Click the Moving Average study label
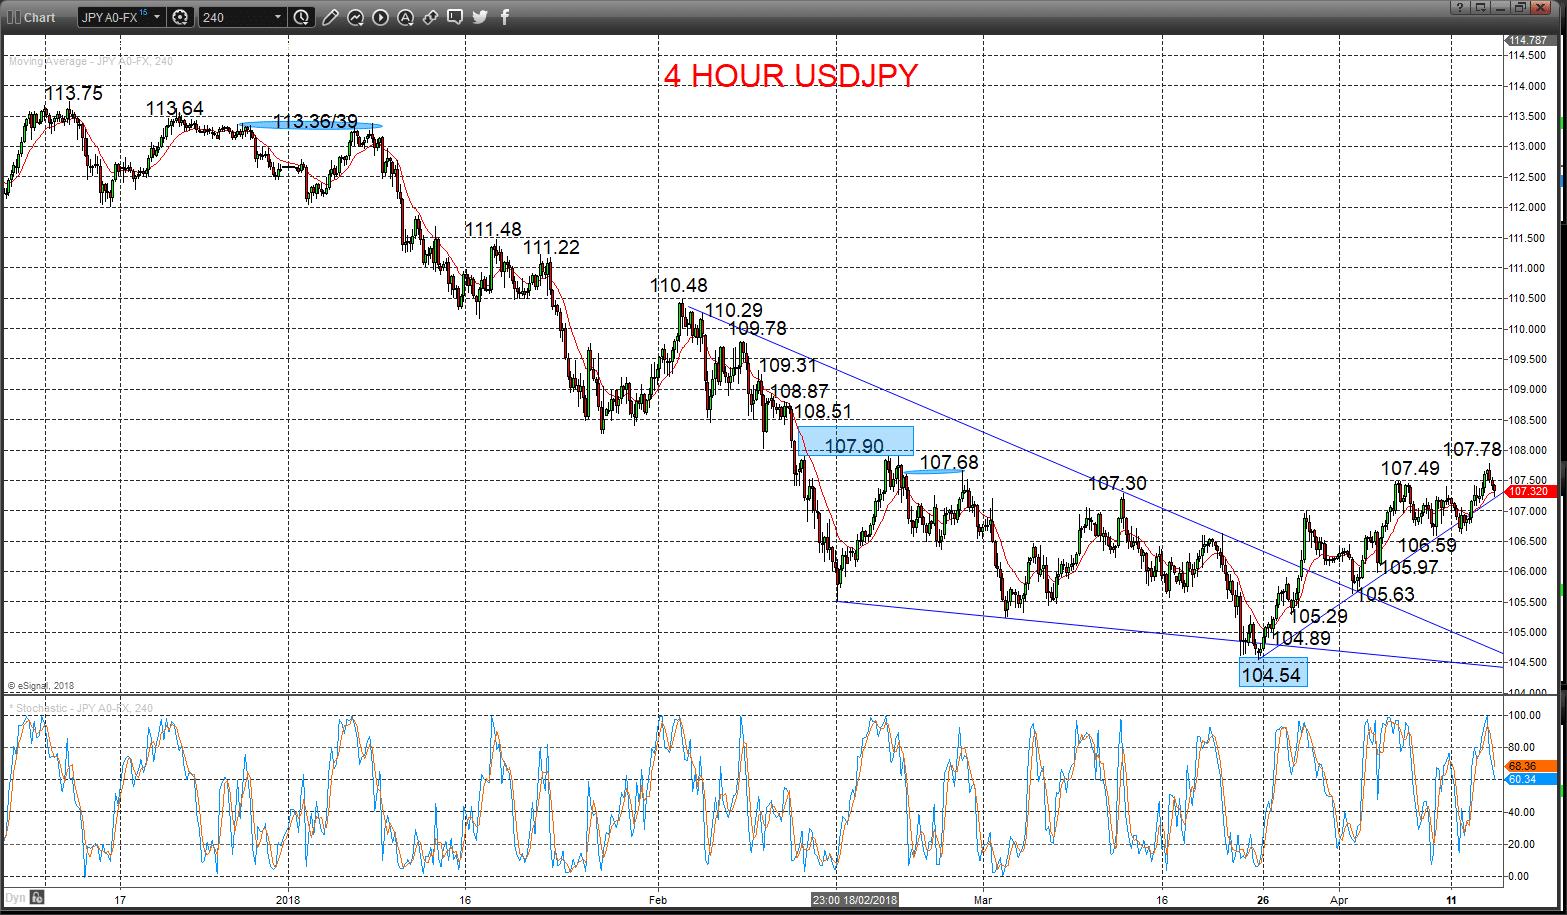The height and width of the screenshot is (915, 1567). [91, 62]
